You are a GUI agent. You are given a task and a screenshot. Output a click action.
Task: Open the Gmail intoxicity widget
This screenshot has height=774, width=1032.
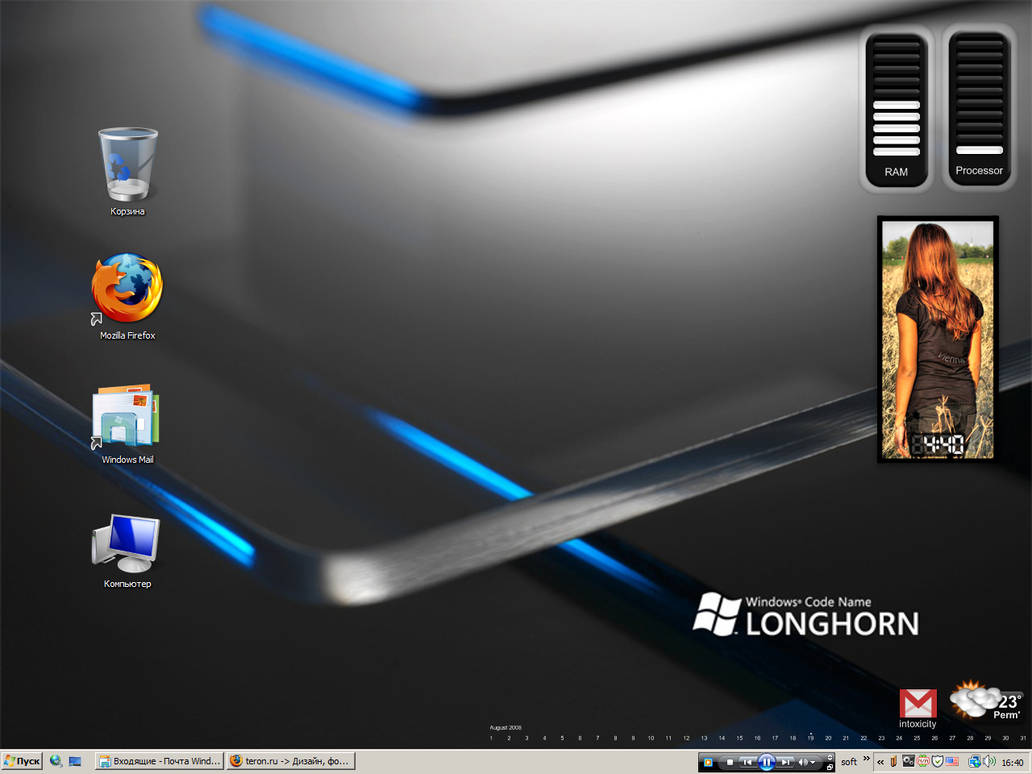point(918,709)
